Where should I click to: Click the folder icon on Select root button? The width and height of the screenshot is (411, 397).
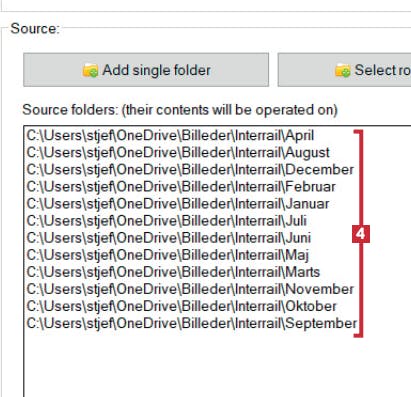coord(343,71)
